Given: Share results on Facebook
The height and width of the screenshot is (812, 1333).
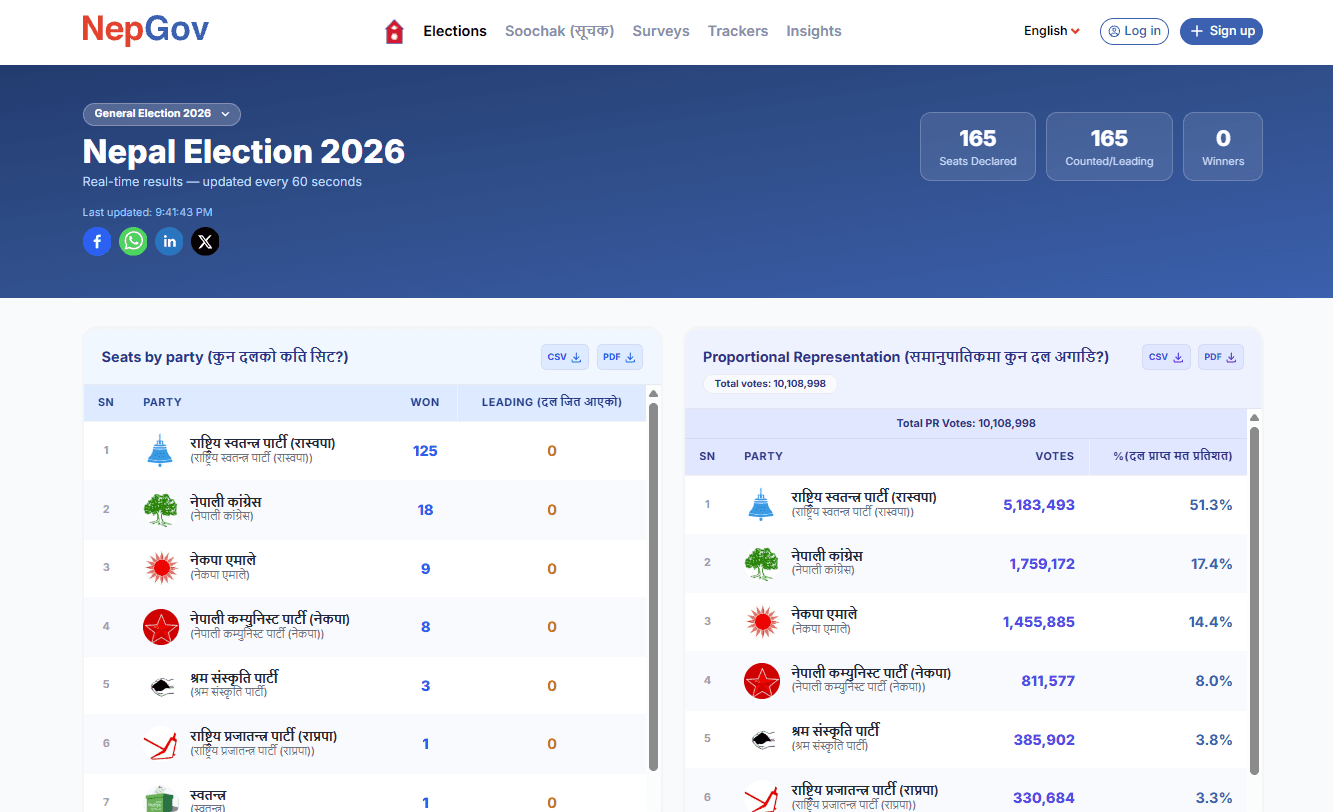Looking at the screenshot, I should point(97,241).
